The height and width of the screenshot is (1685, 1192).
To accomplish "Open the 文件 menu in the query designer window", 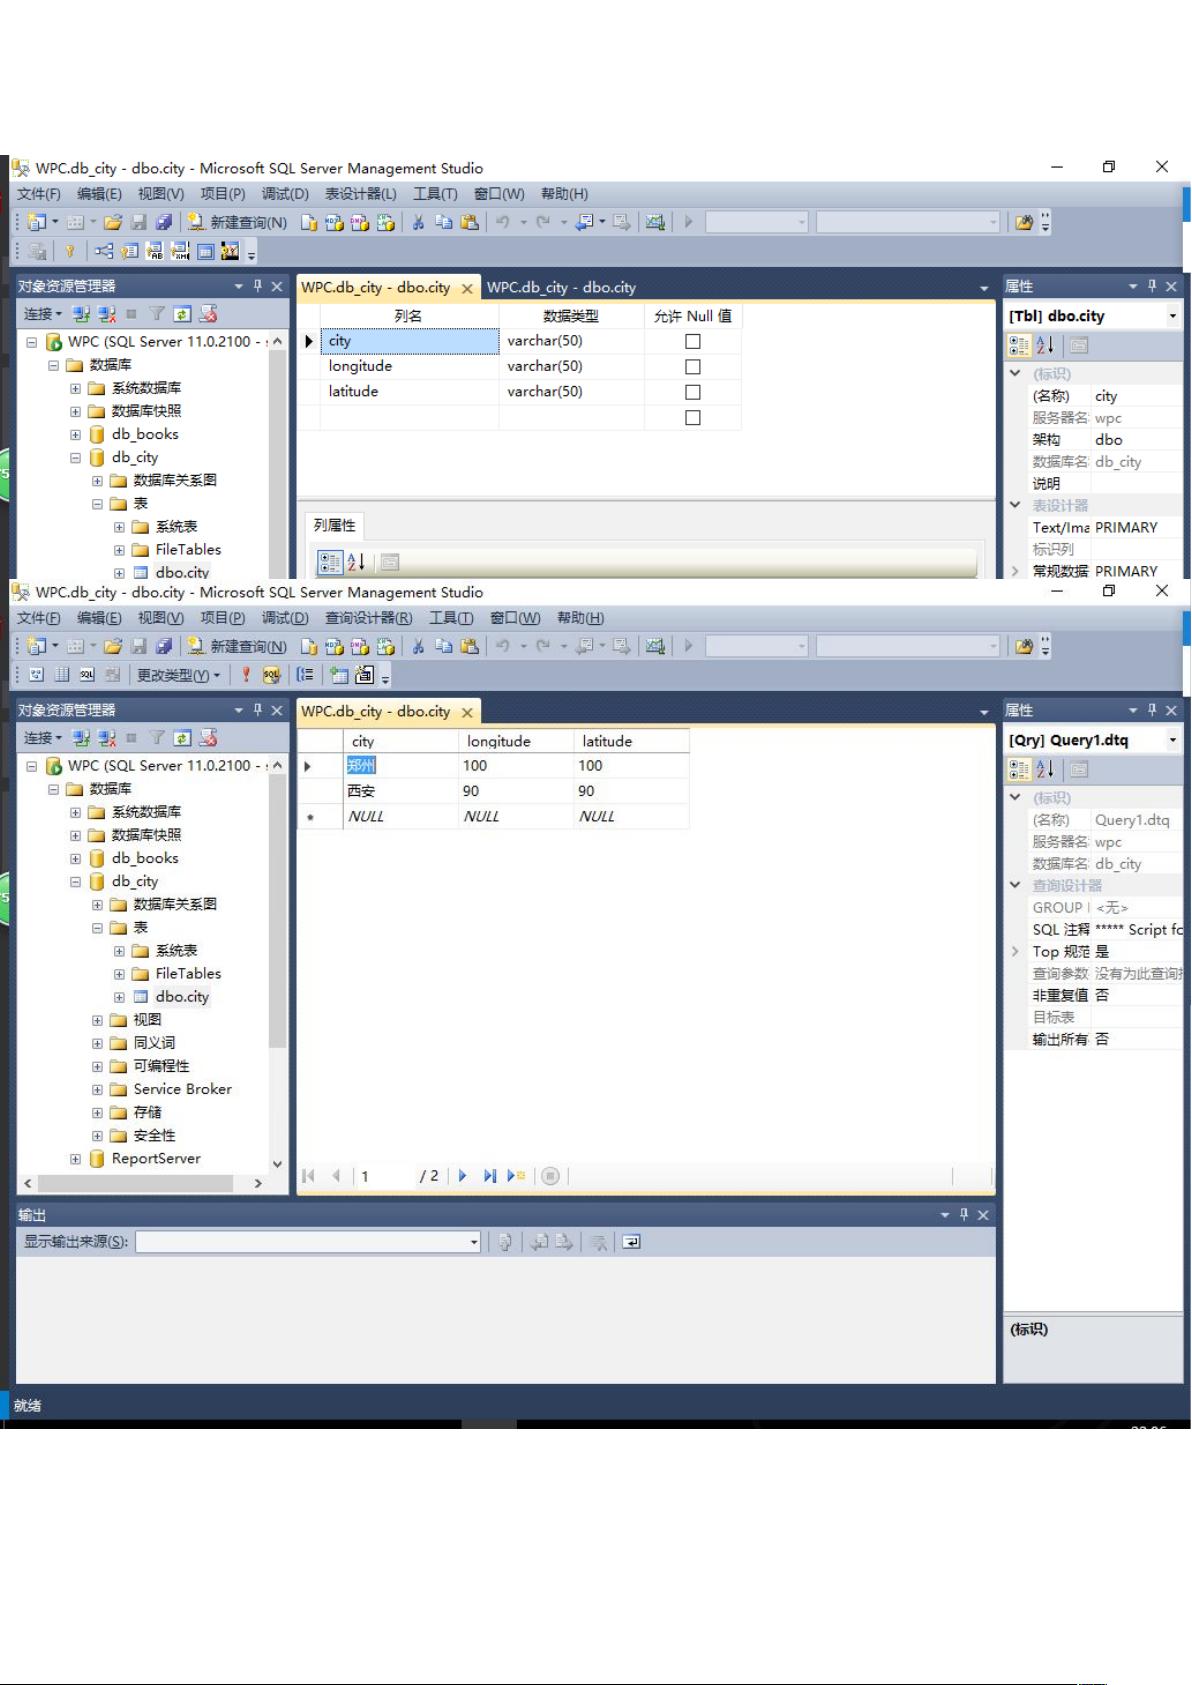I will click(39, 618).
